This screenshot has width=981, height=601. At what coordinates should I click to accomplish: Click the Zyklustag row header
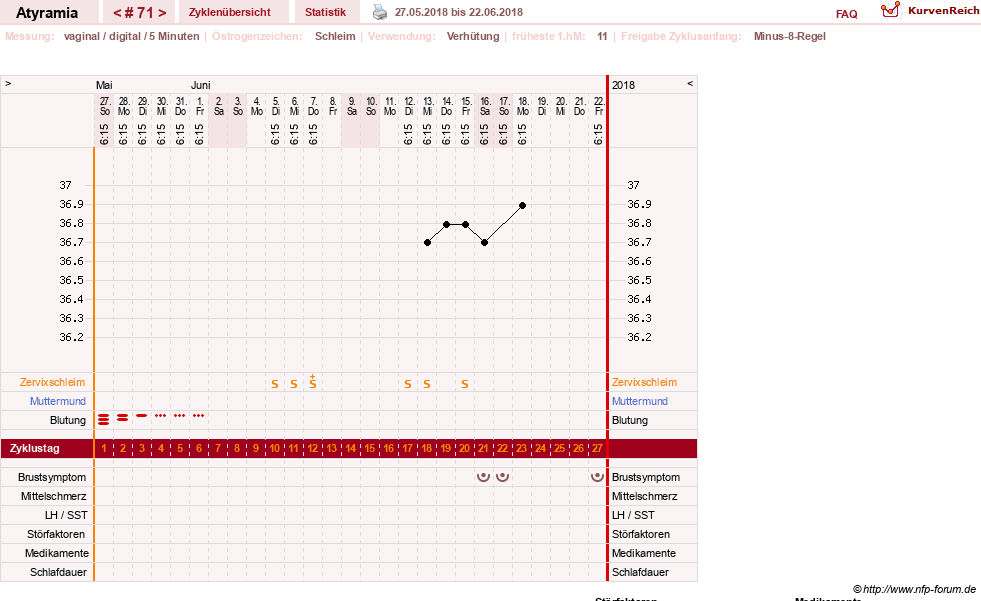[x=34, y=448]
